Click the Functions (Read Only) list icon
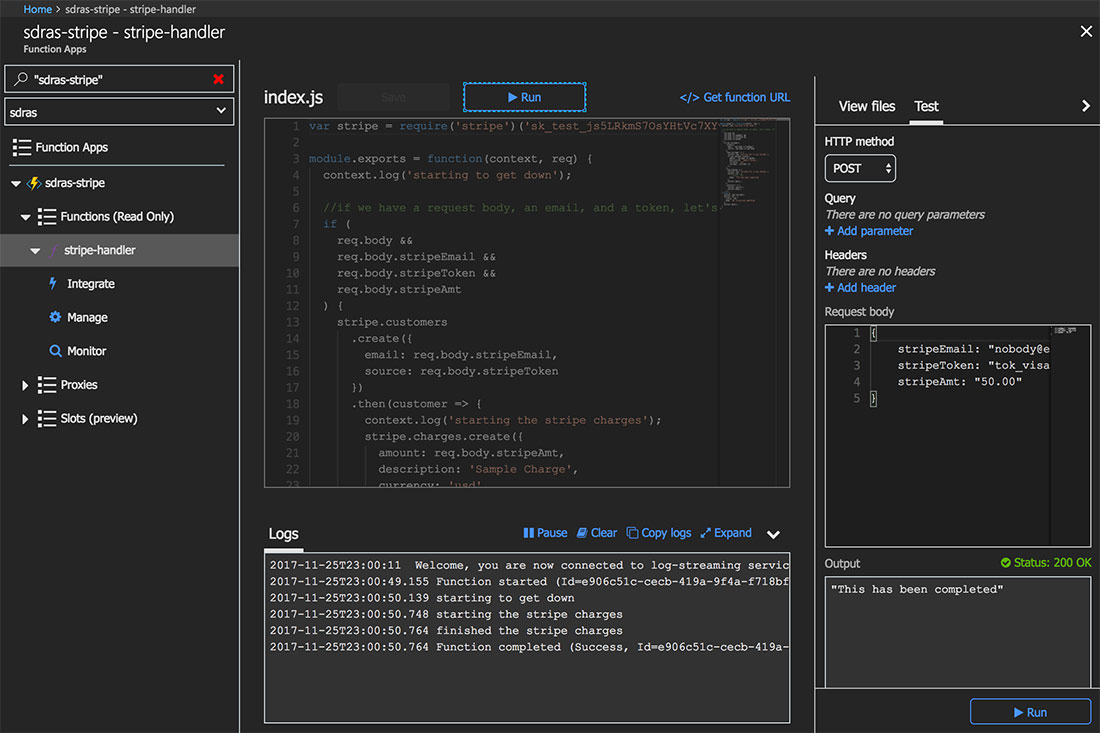Image resolution: width=1100 pixels, height=733 pixels. (x=47, y=217)
